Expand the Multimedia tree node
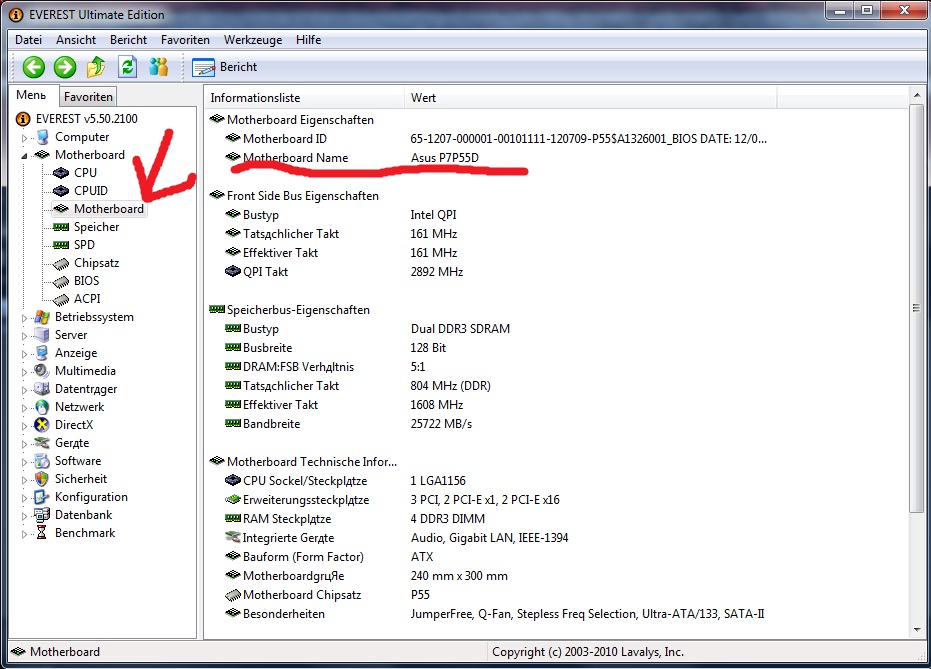 pyautogui.click(x=24, y=372)
